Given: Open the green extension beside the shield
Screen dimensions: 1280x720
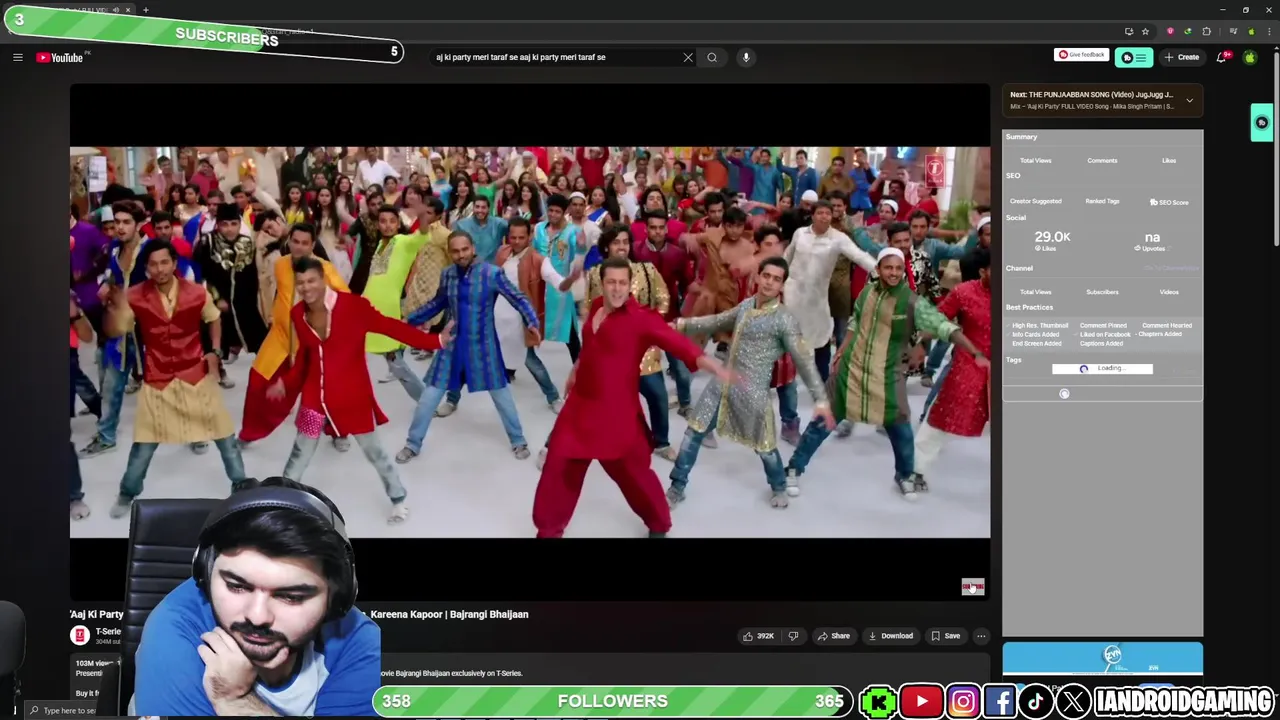Looking at the screenshot, I should pos(1188,31).
